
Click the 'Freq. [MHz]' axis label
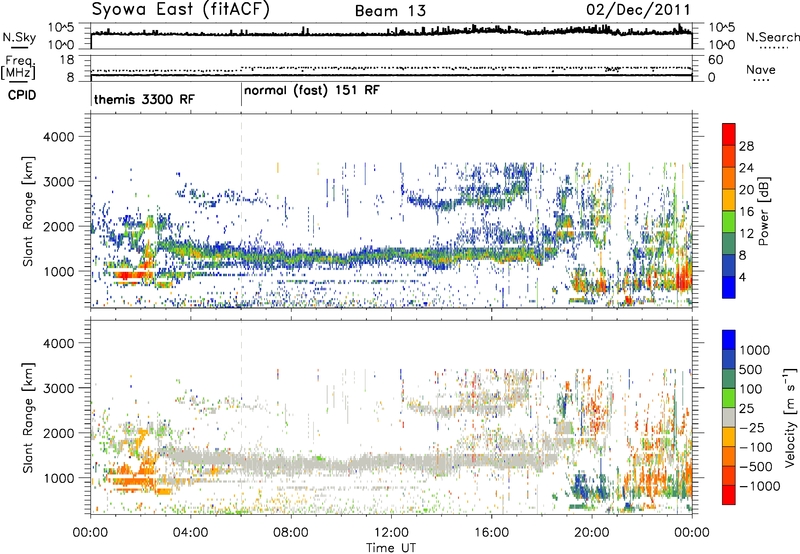coord(19,68)
